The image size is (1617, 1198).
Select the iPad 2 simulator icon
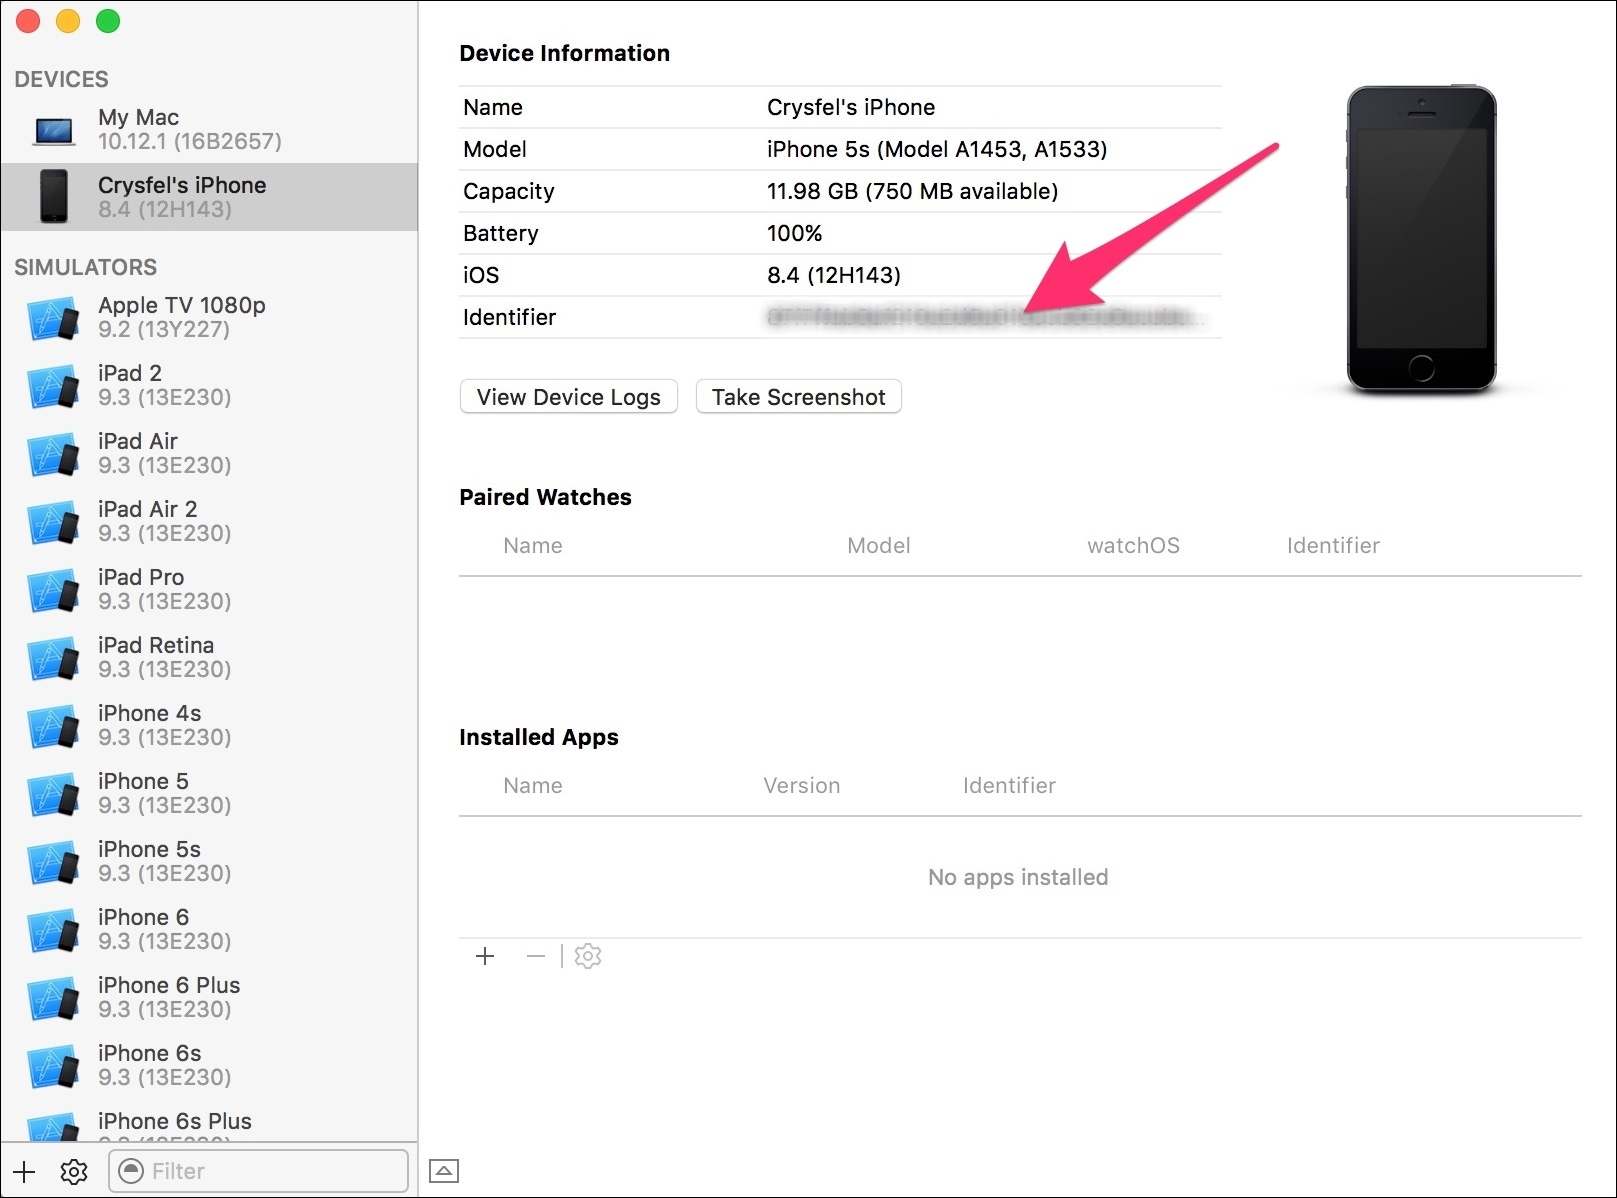[x=54, y=386]
